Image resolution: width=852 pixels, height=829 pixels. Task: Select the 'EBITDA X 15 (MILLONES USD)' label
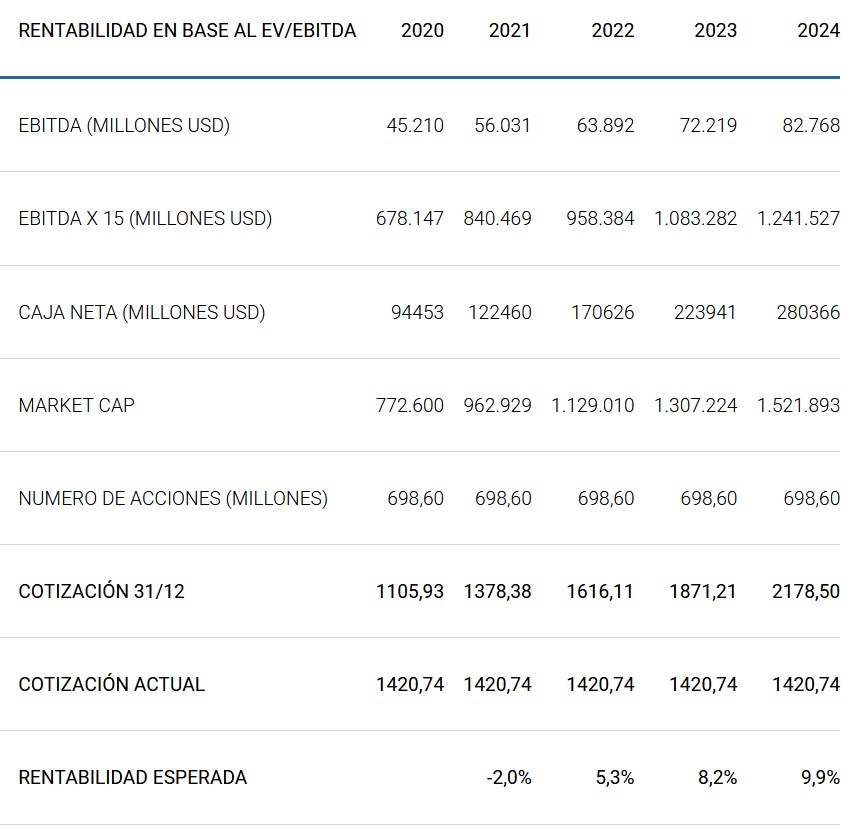(145, 218)
